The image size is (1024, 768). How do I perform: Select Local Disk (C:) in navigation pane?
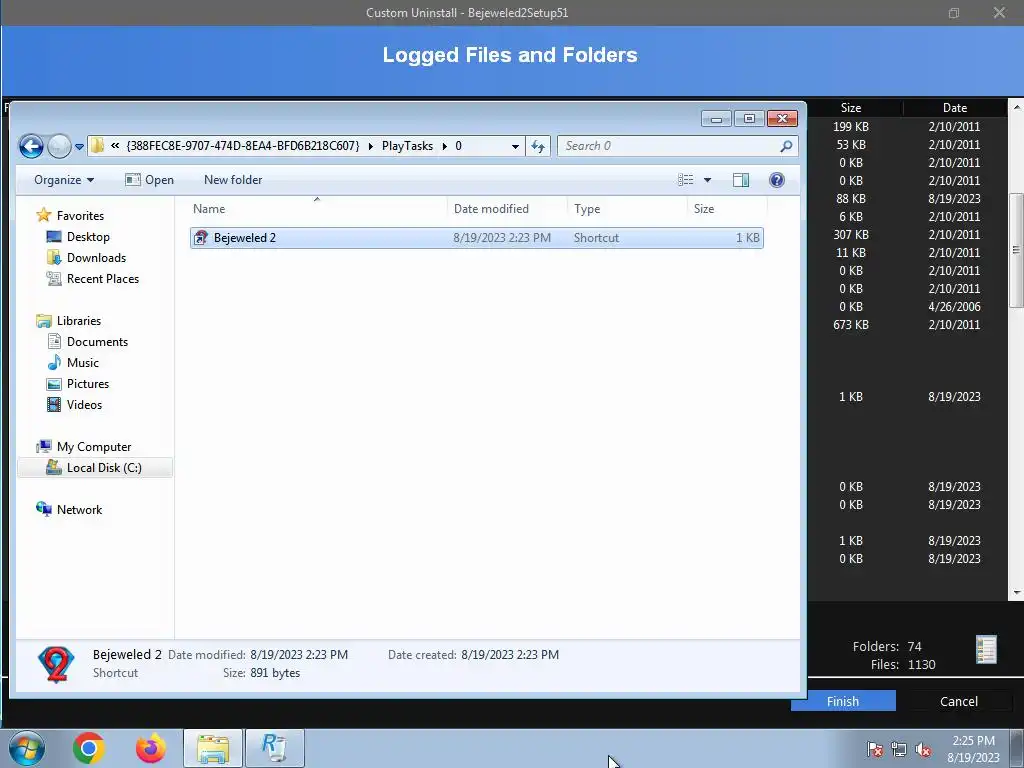[95, 468]
